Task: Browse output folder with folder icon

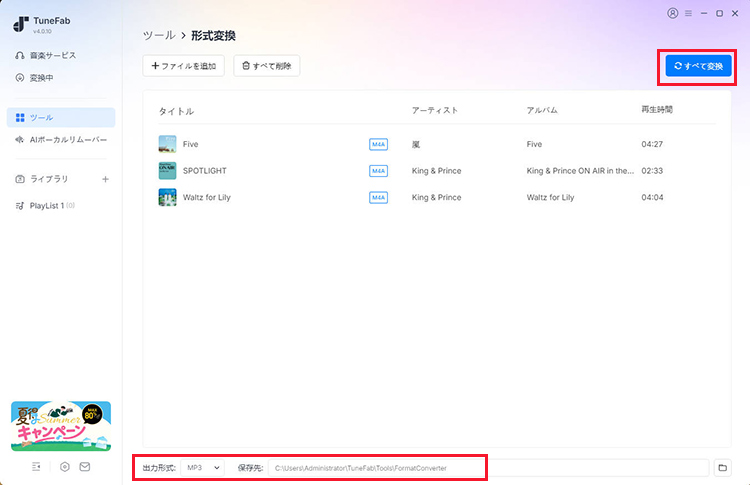Action: [x=723, y=468]
